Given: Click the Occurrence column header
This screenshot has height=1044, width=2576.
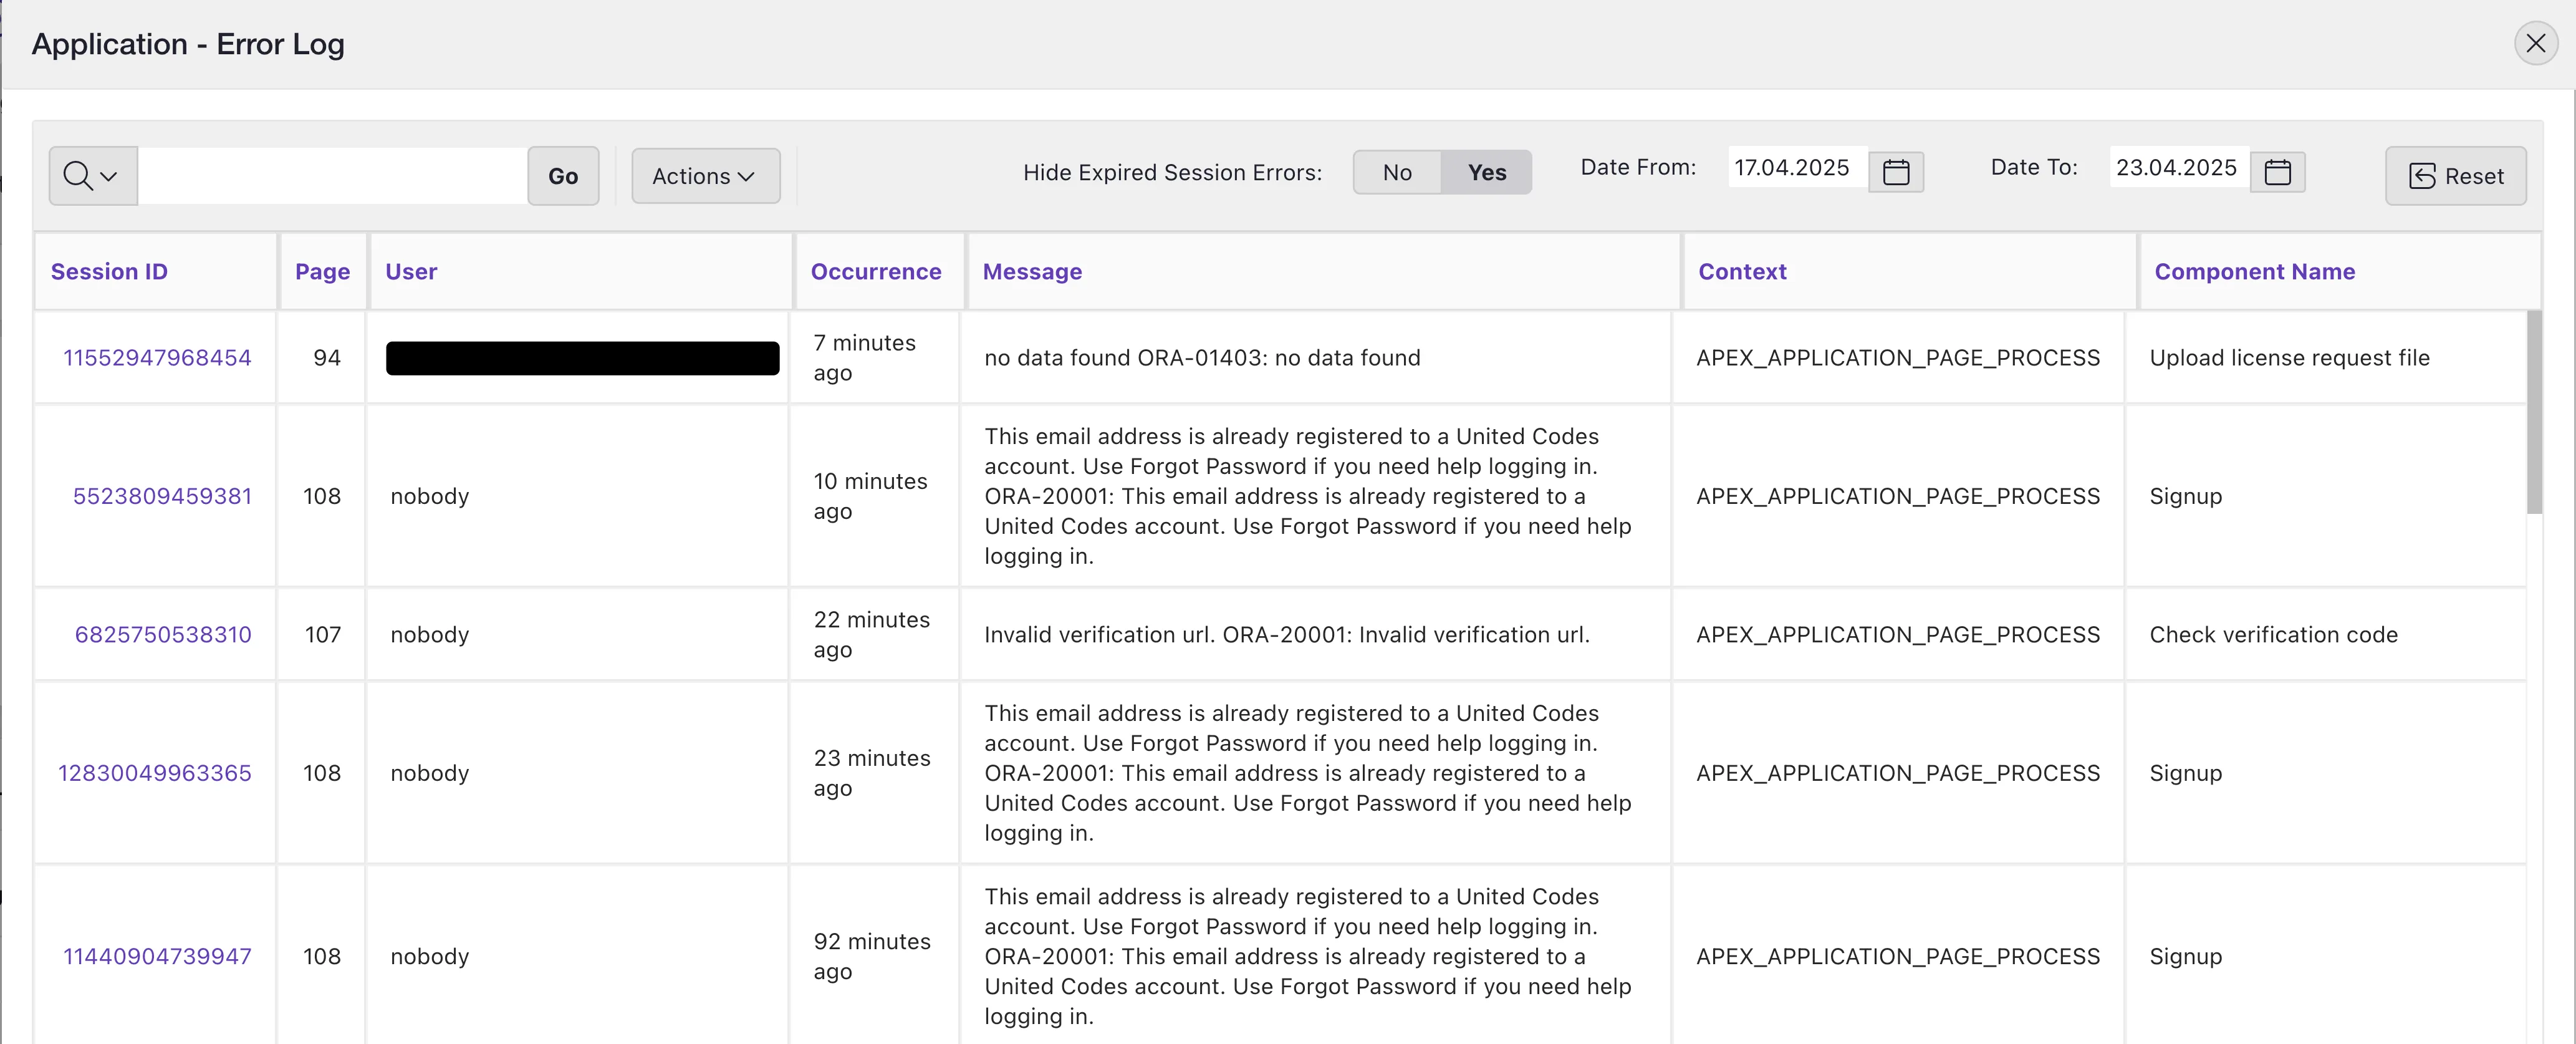Looking at the screenshot, I should click(875, 272).
